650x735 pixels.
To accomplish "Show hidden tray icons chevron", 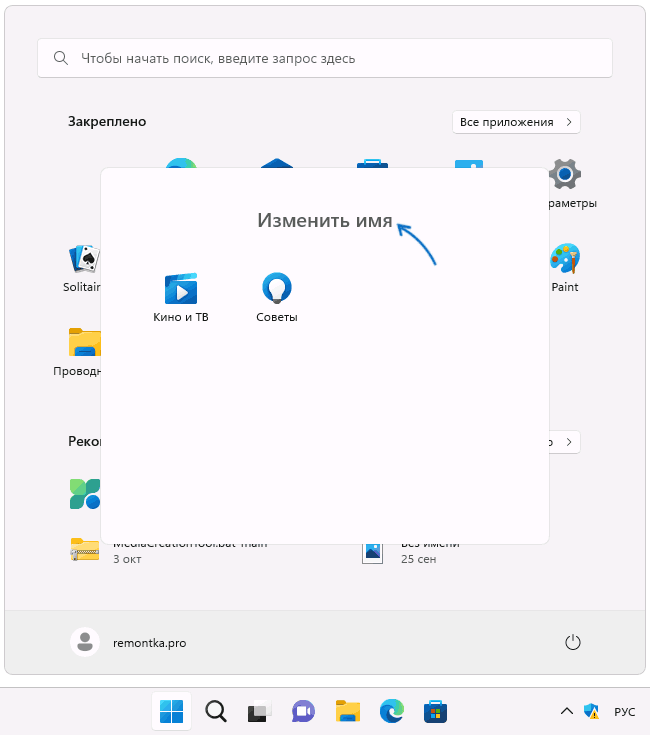I will coord(567,712).
